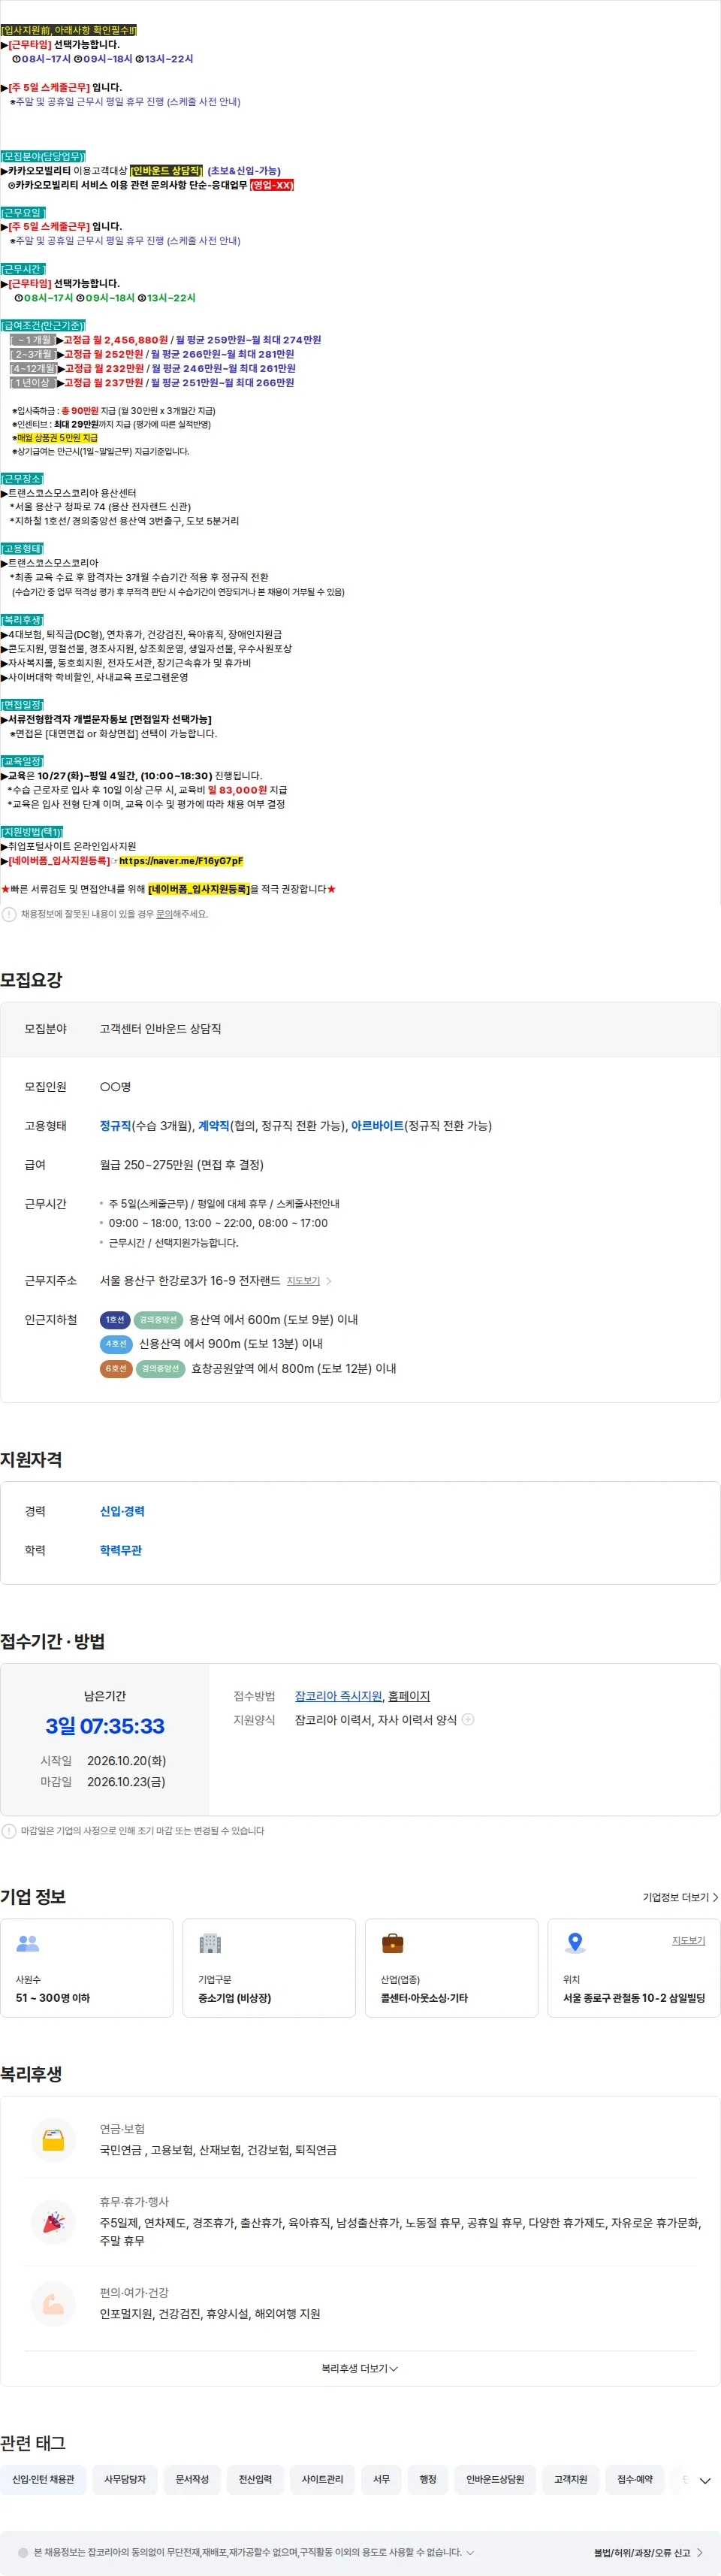Click the 학력무관 education requirement
Screen dimensions: 721x2576
click(x=121, y=1550)
